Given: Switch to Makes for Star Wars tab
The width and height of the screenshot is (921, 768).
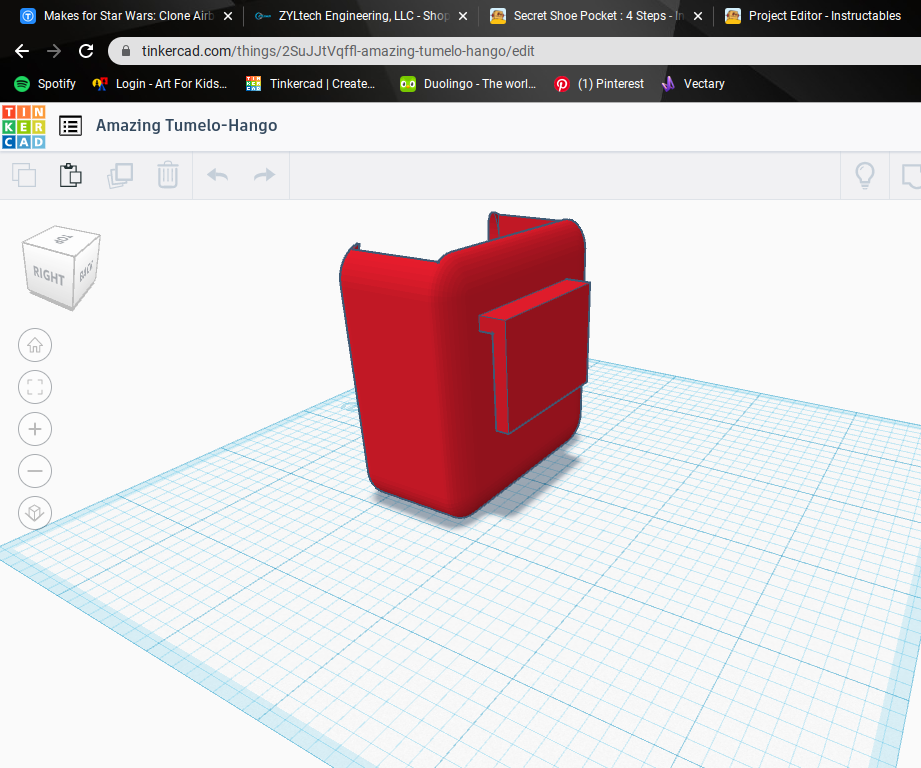Looking at the screenshot, I should pyautogui.click(x=128, y=16).
